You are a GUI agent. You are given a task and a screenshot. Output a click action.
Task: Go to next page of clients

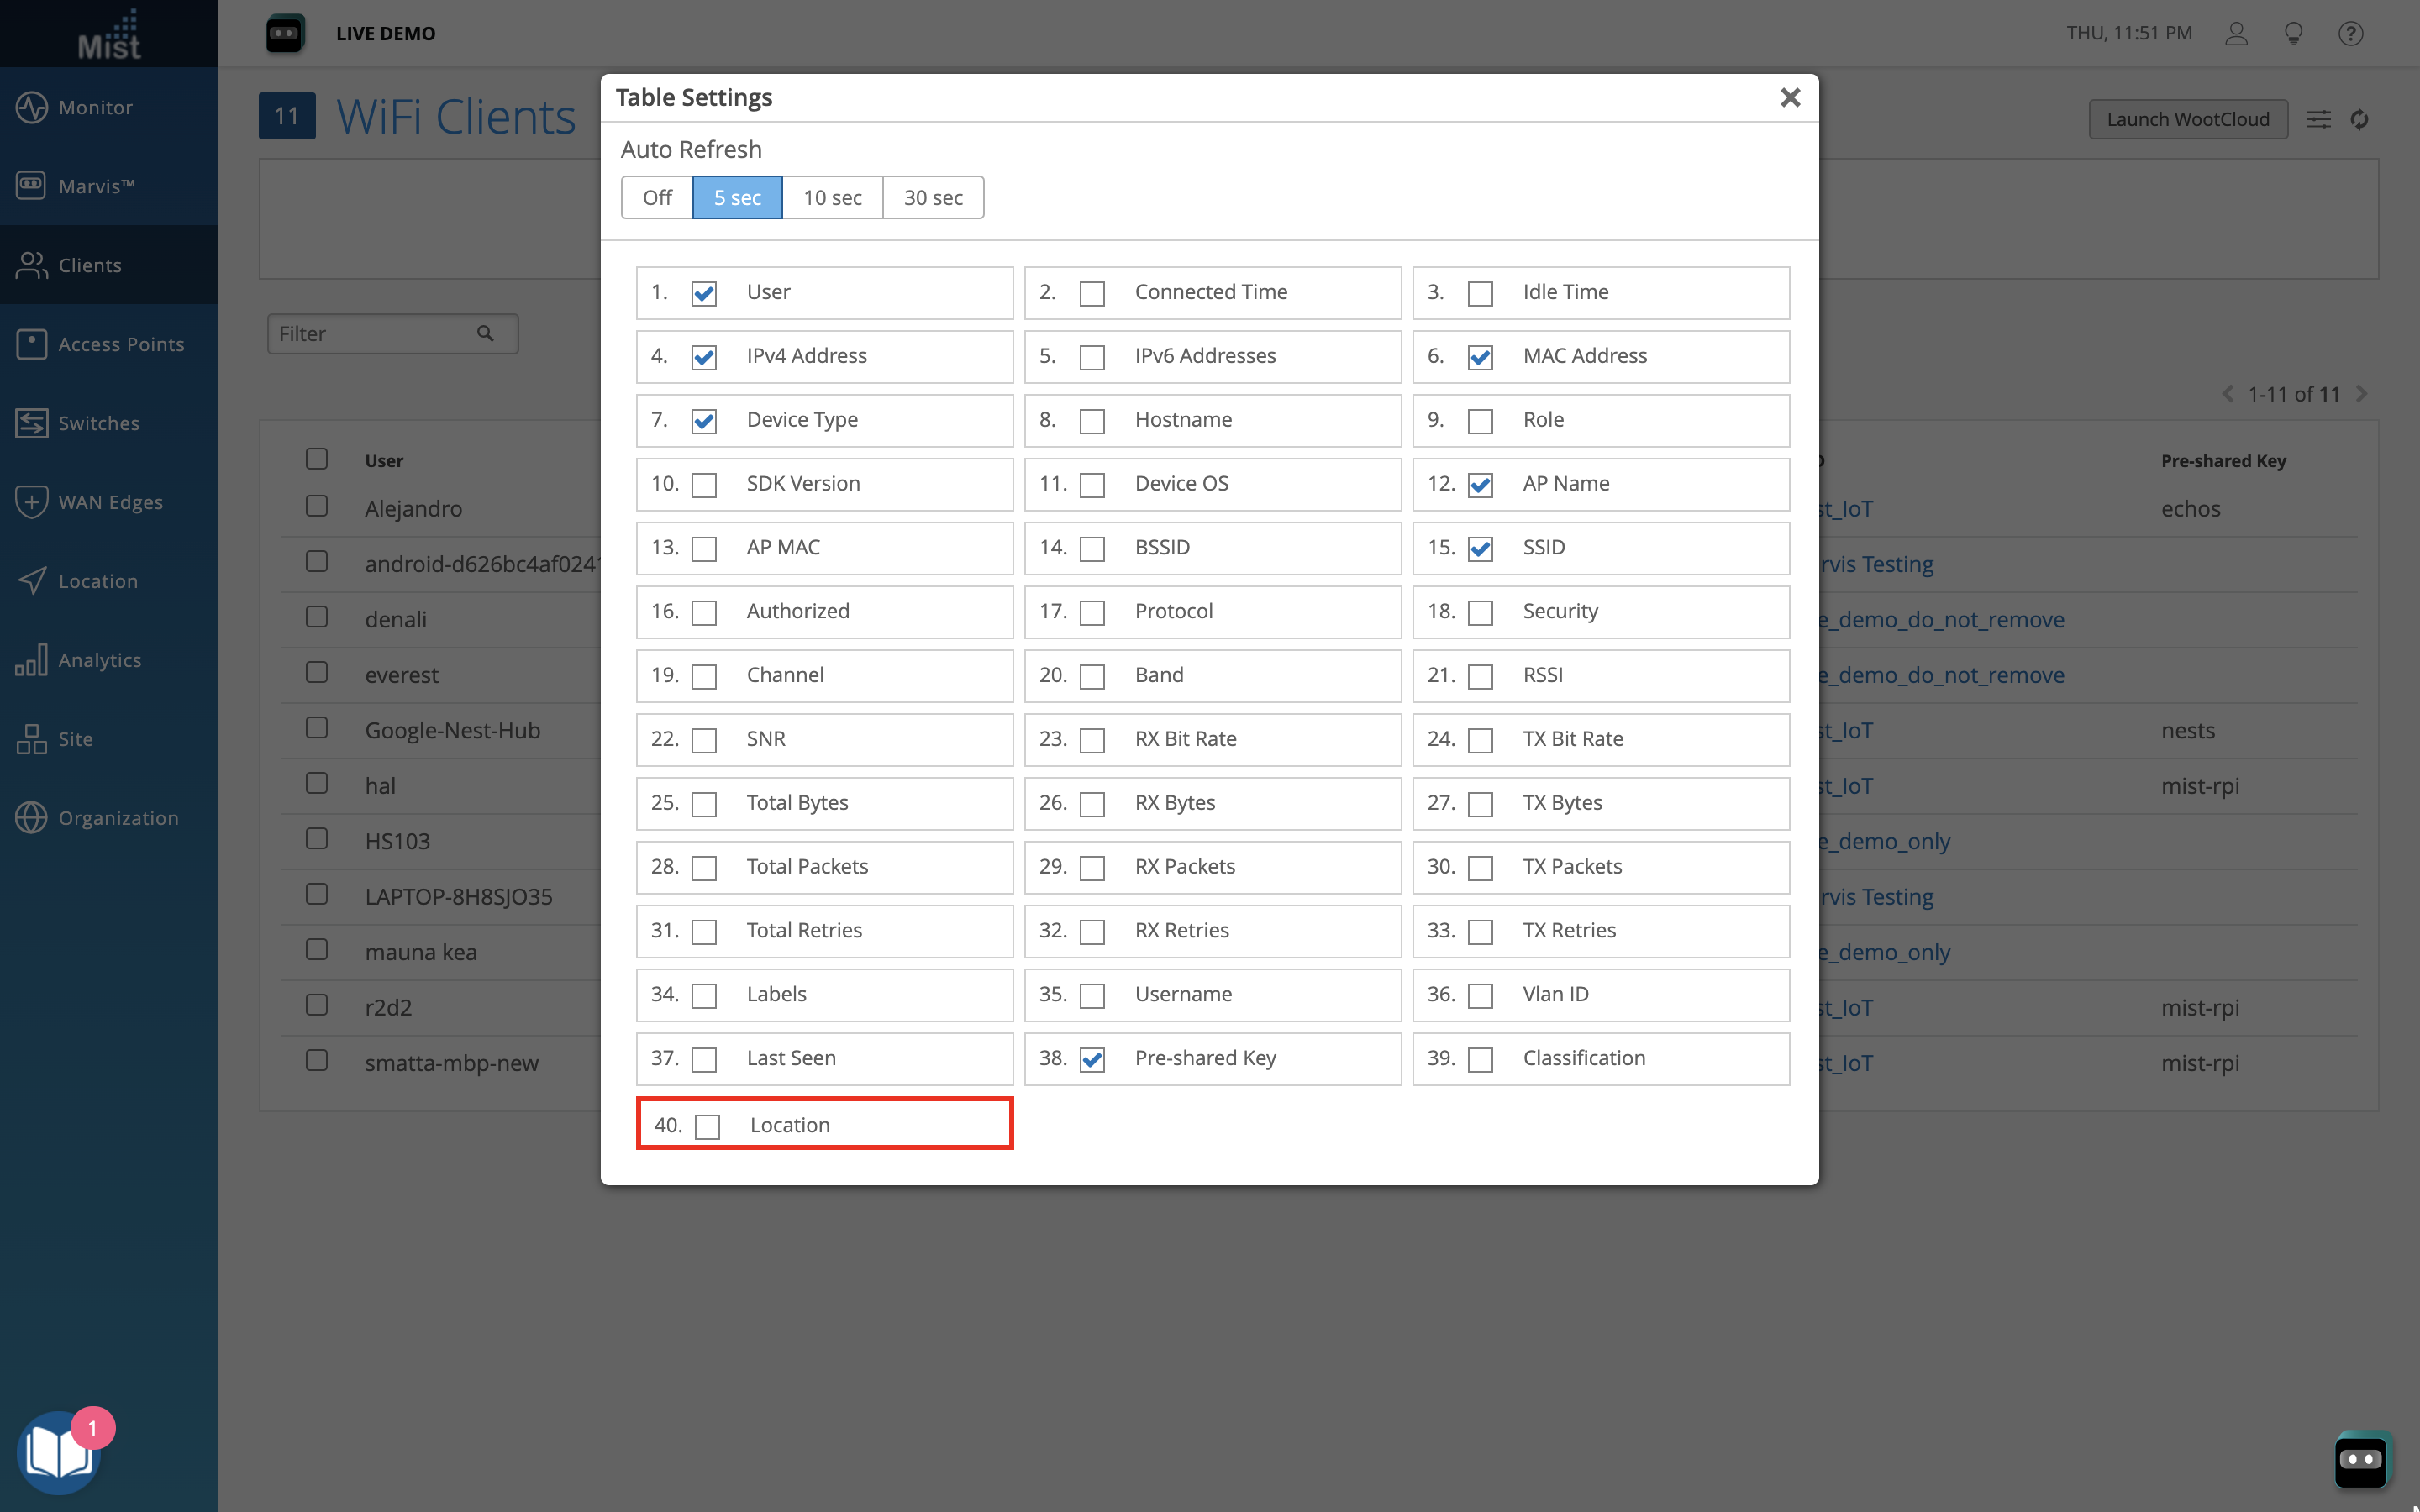tap(2362, 394)
